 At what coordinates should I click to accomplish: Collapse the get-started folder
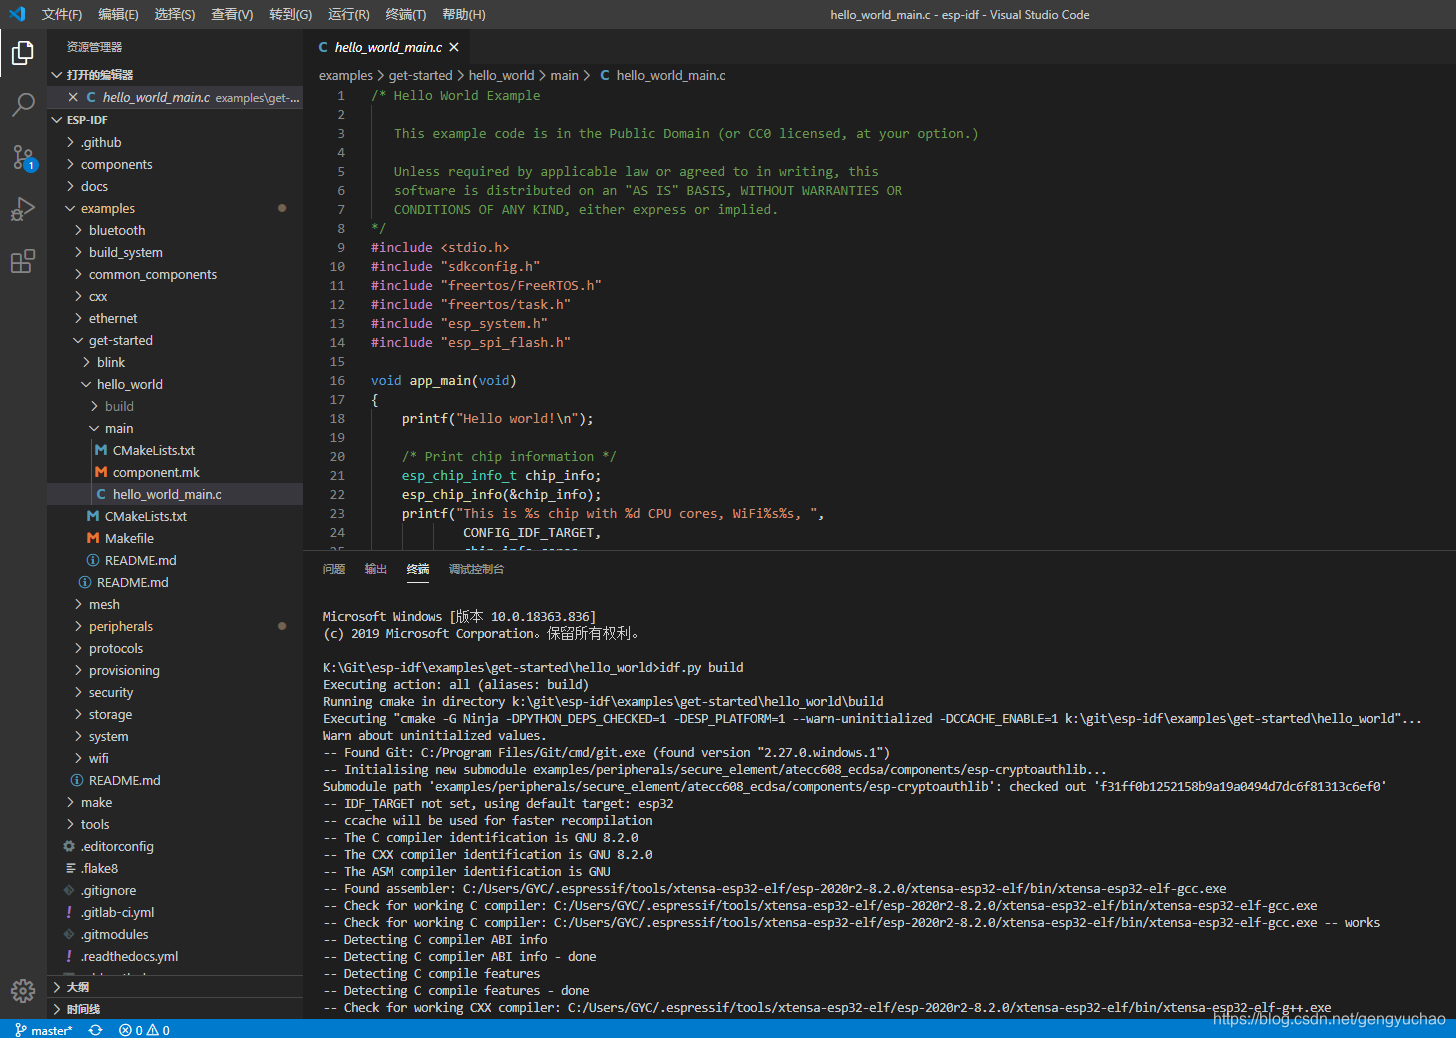click(x=175, y=340)
